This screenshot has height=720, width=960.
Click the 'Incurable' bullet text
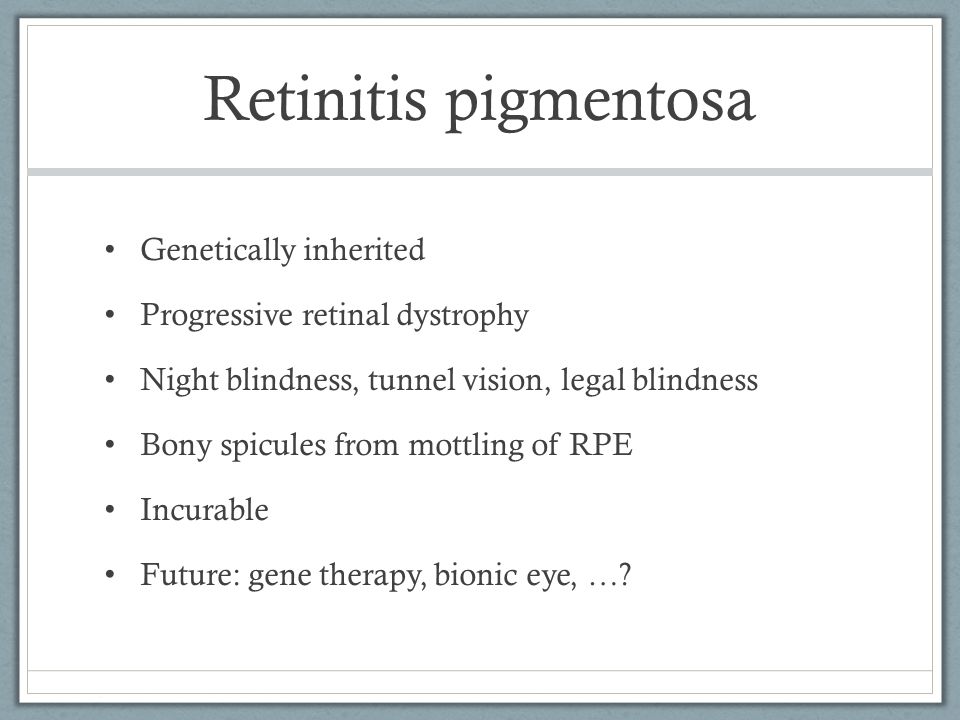click(x=204, y=510)
